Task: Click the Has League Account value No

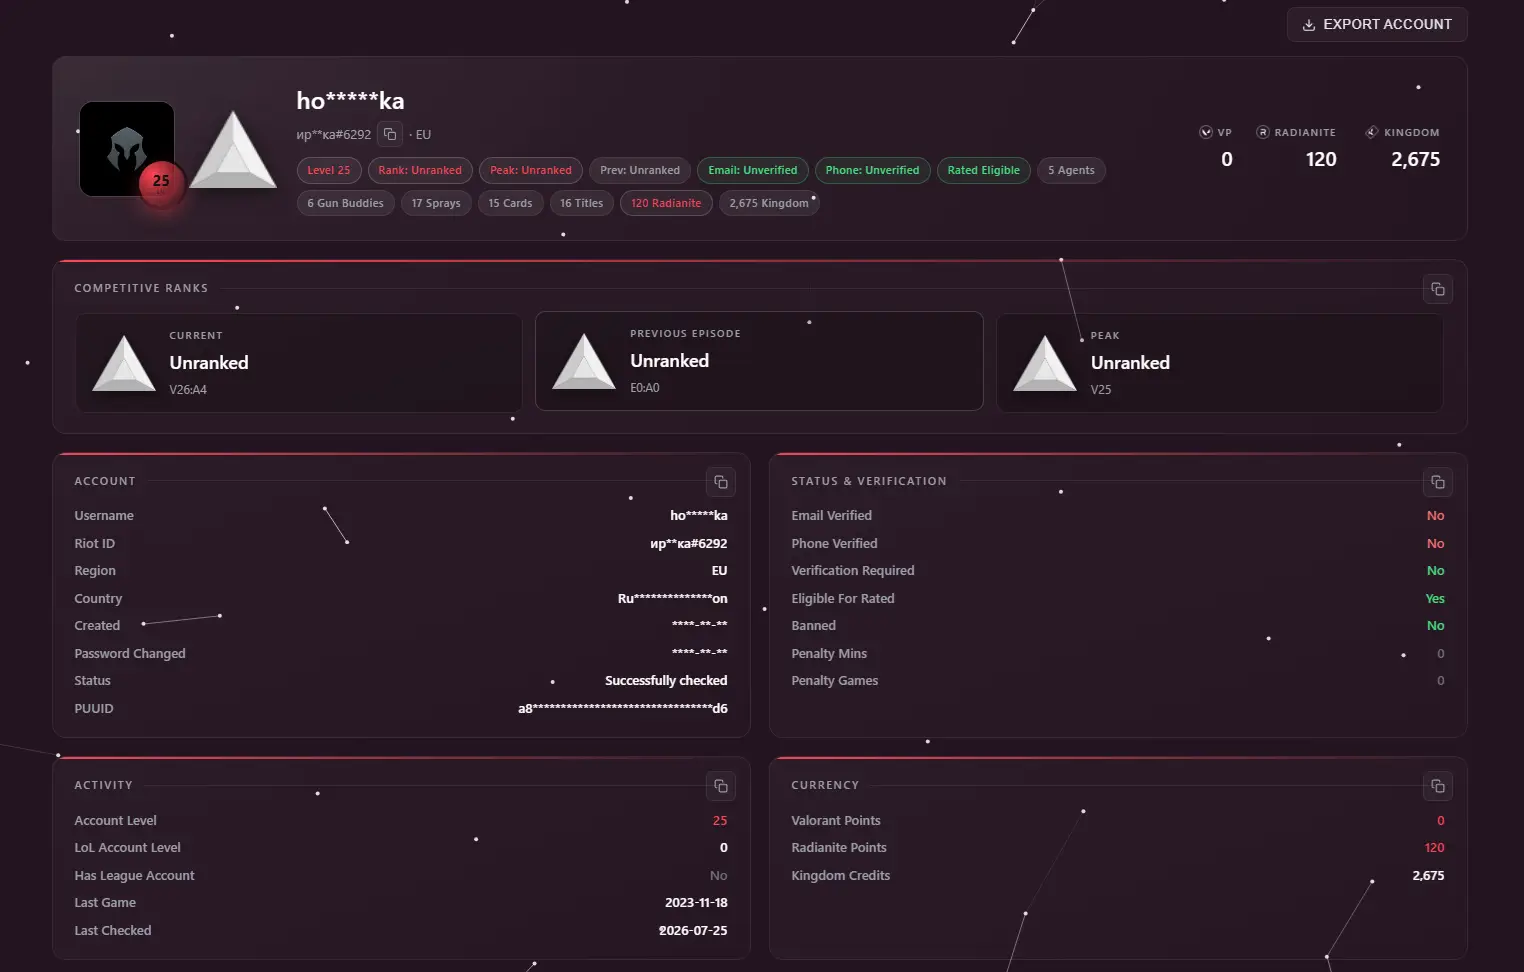Action: point(719,876)
